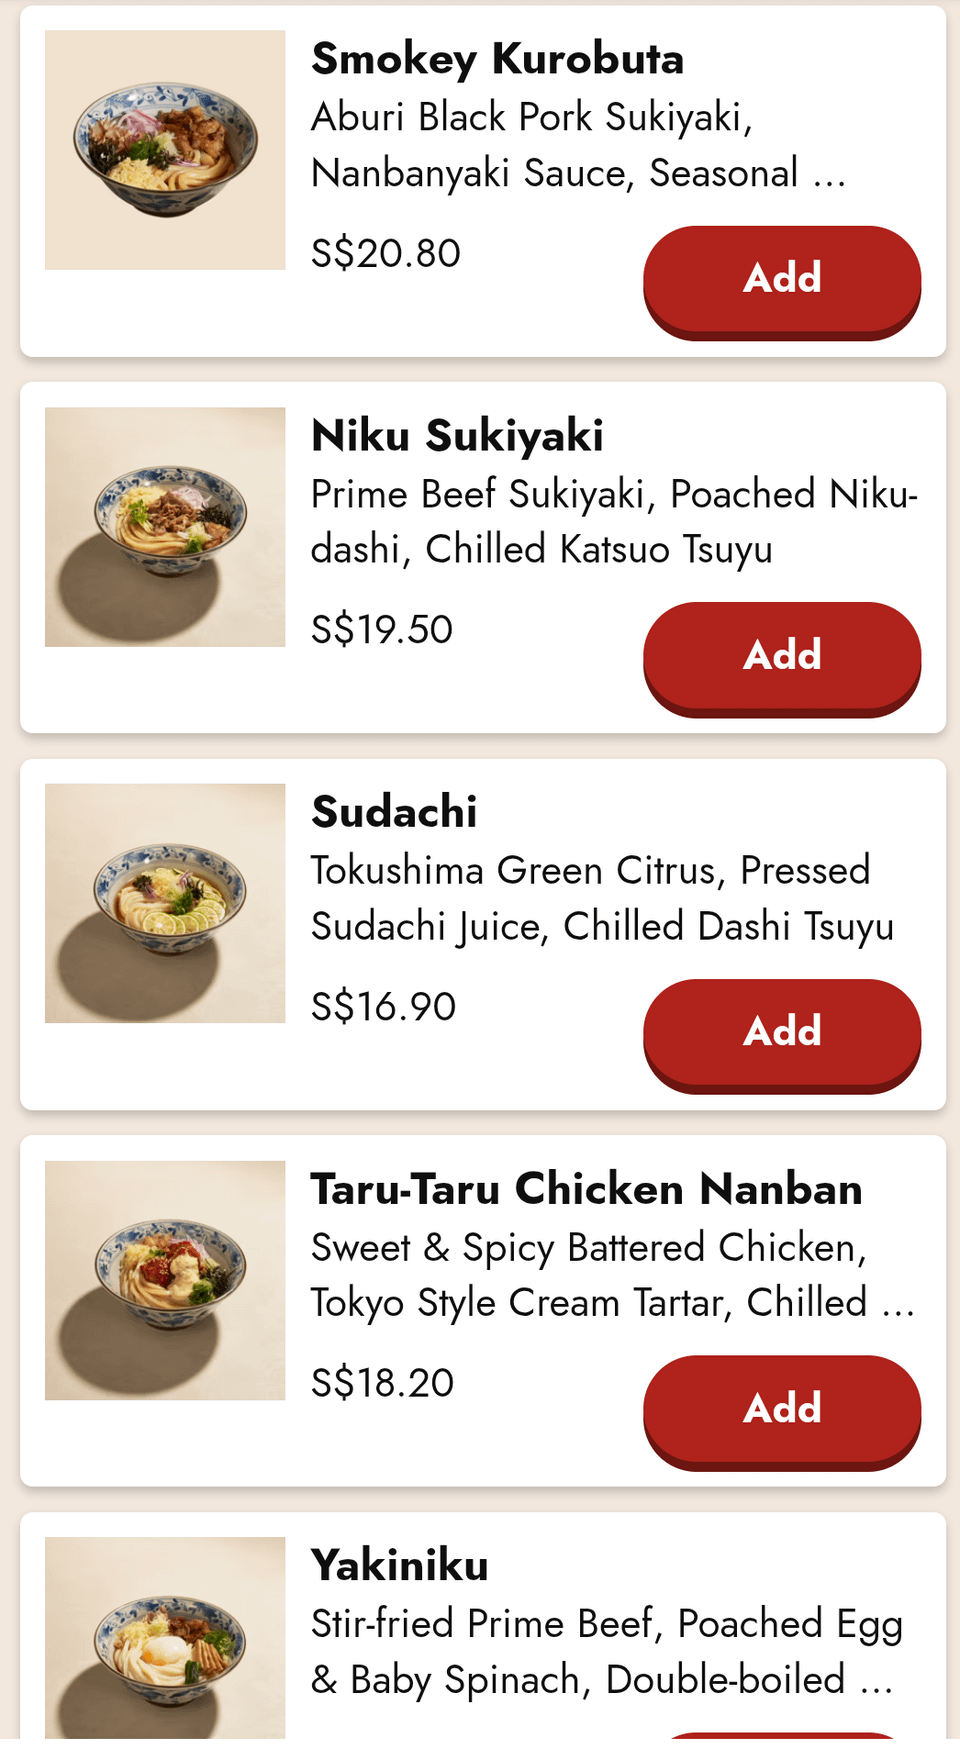The width and height of the screenshot is (960, 1749).
Task: Open the Smokey Kurobuta bowl photo
Action: coord(165,150)
